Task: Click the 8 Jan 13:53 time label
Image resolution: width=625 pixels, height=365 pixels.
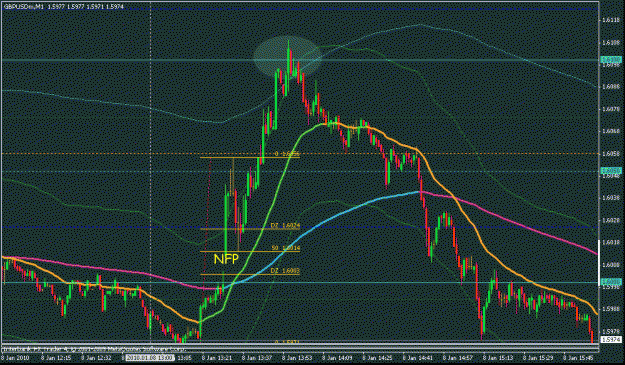Action: pos(297,358)
